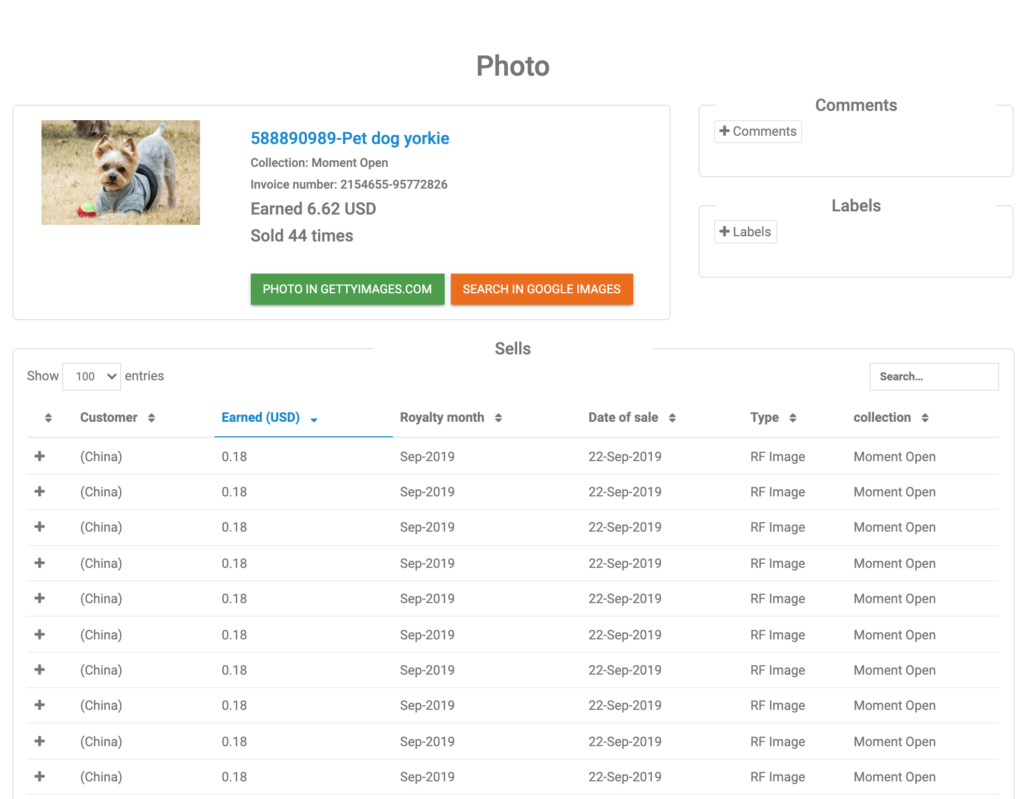
Task: Toggle the Earned (USD) sort arrow
Action: [313, 419]
